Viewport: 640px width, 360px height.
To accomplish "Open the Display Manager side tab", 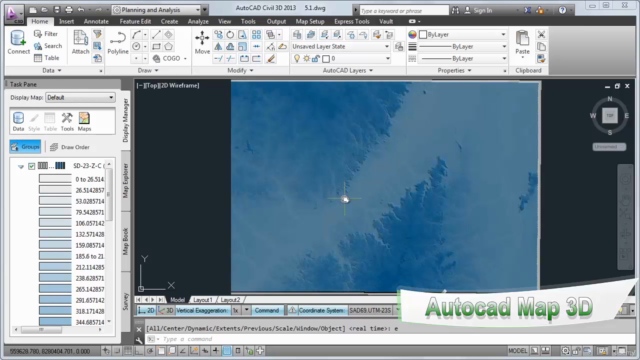I will click(126, 120).
